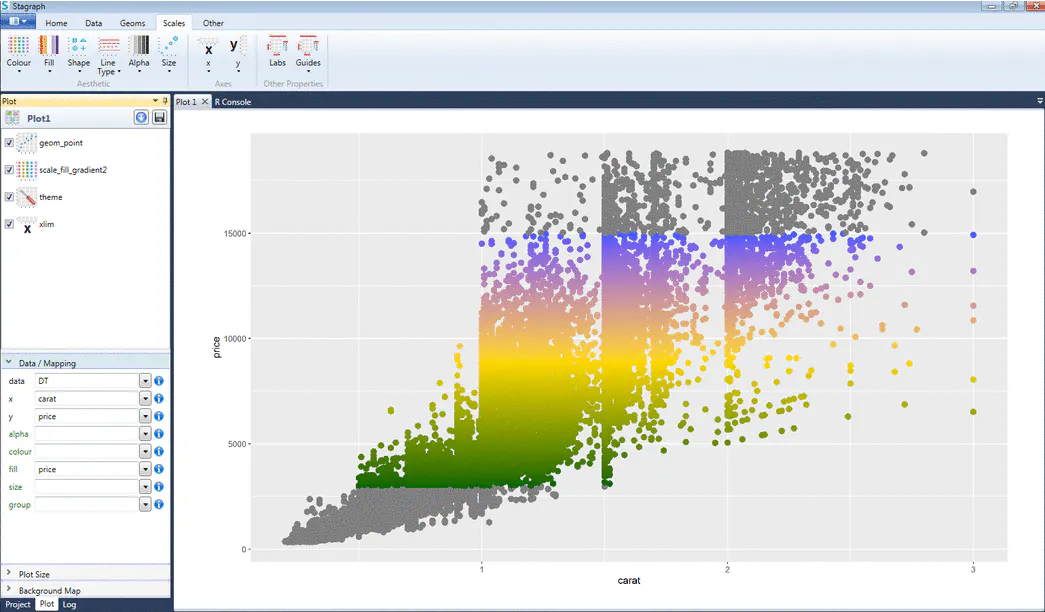Open the Fill scale ribbon button
This screenshot has height=612, width=1045.
coord(49,53)
